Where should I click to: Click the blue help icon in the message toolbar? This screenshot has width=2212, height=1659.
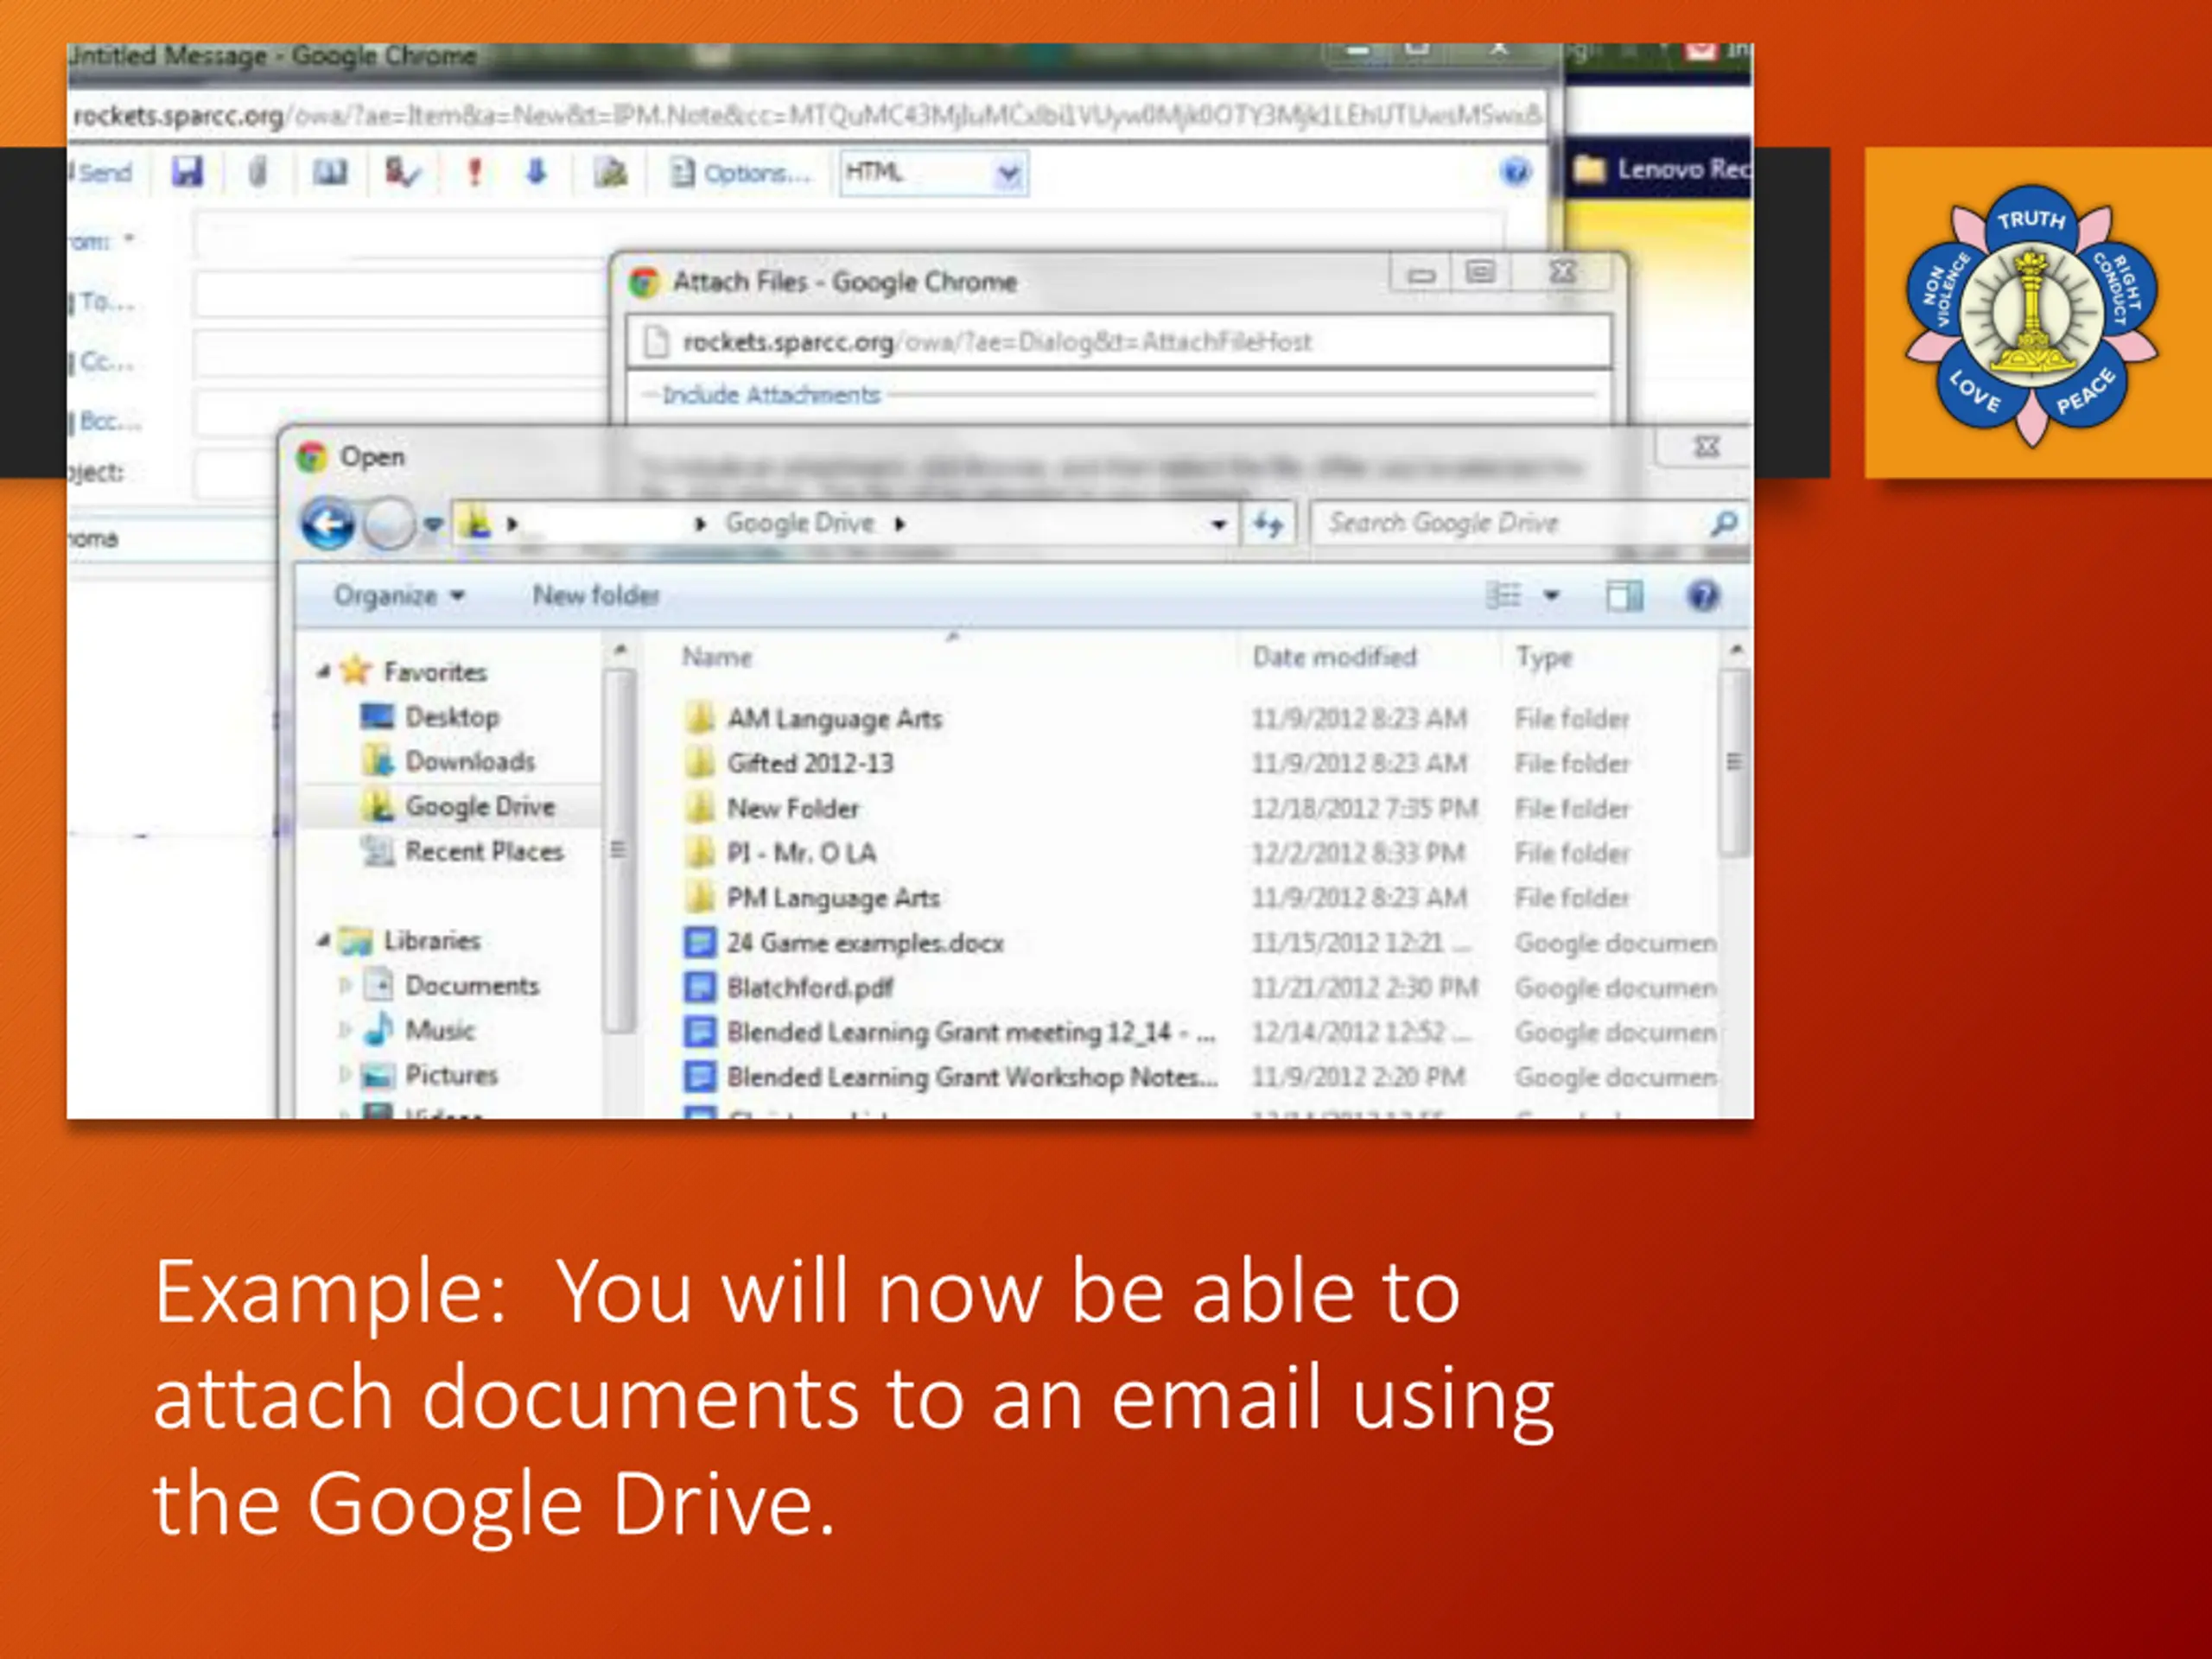(x=1515, y=172)
